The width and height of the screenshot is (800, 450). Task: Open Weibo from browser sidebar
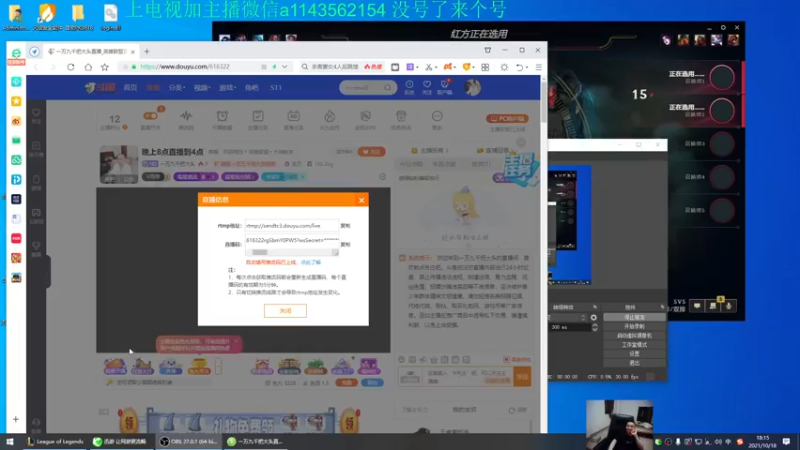(16, 121)
